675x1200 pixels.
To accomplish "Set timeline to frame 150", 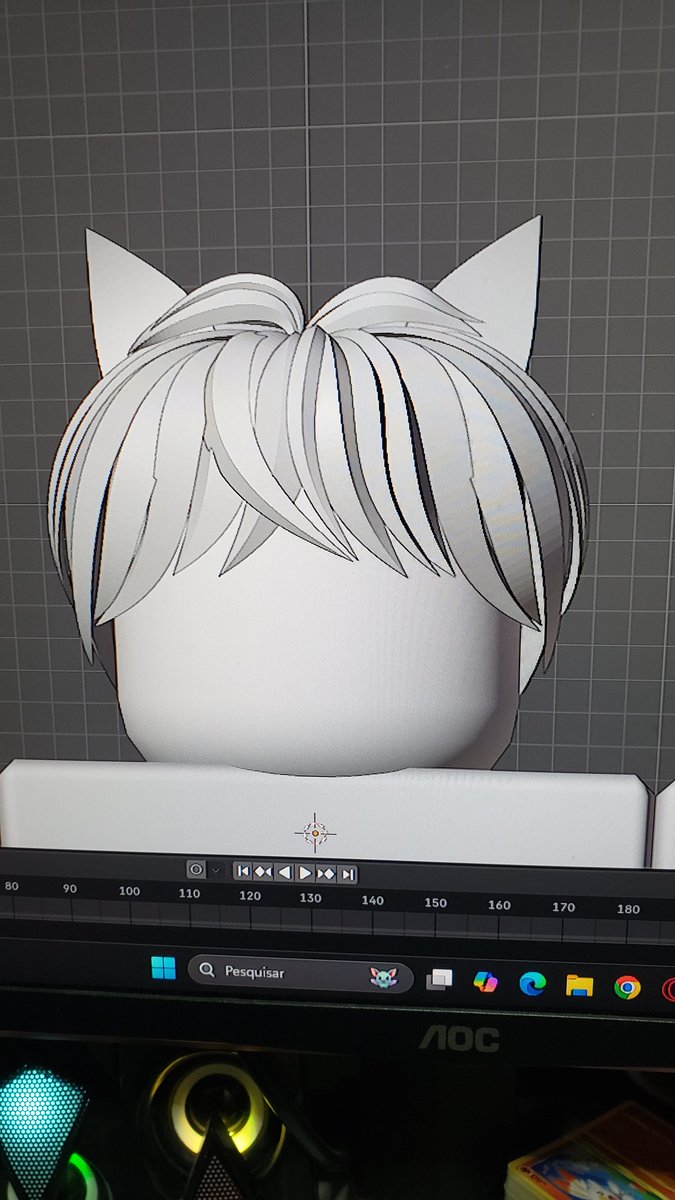I will [435, 902].
